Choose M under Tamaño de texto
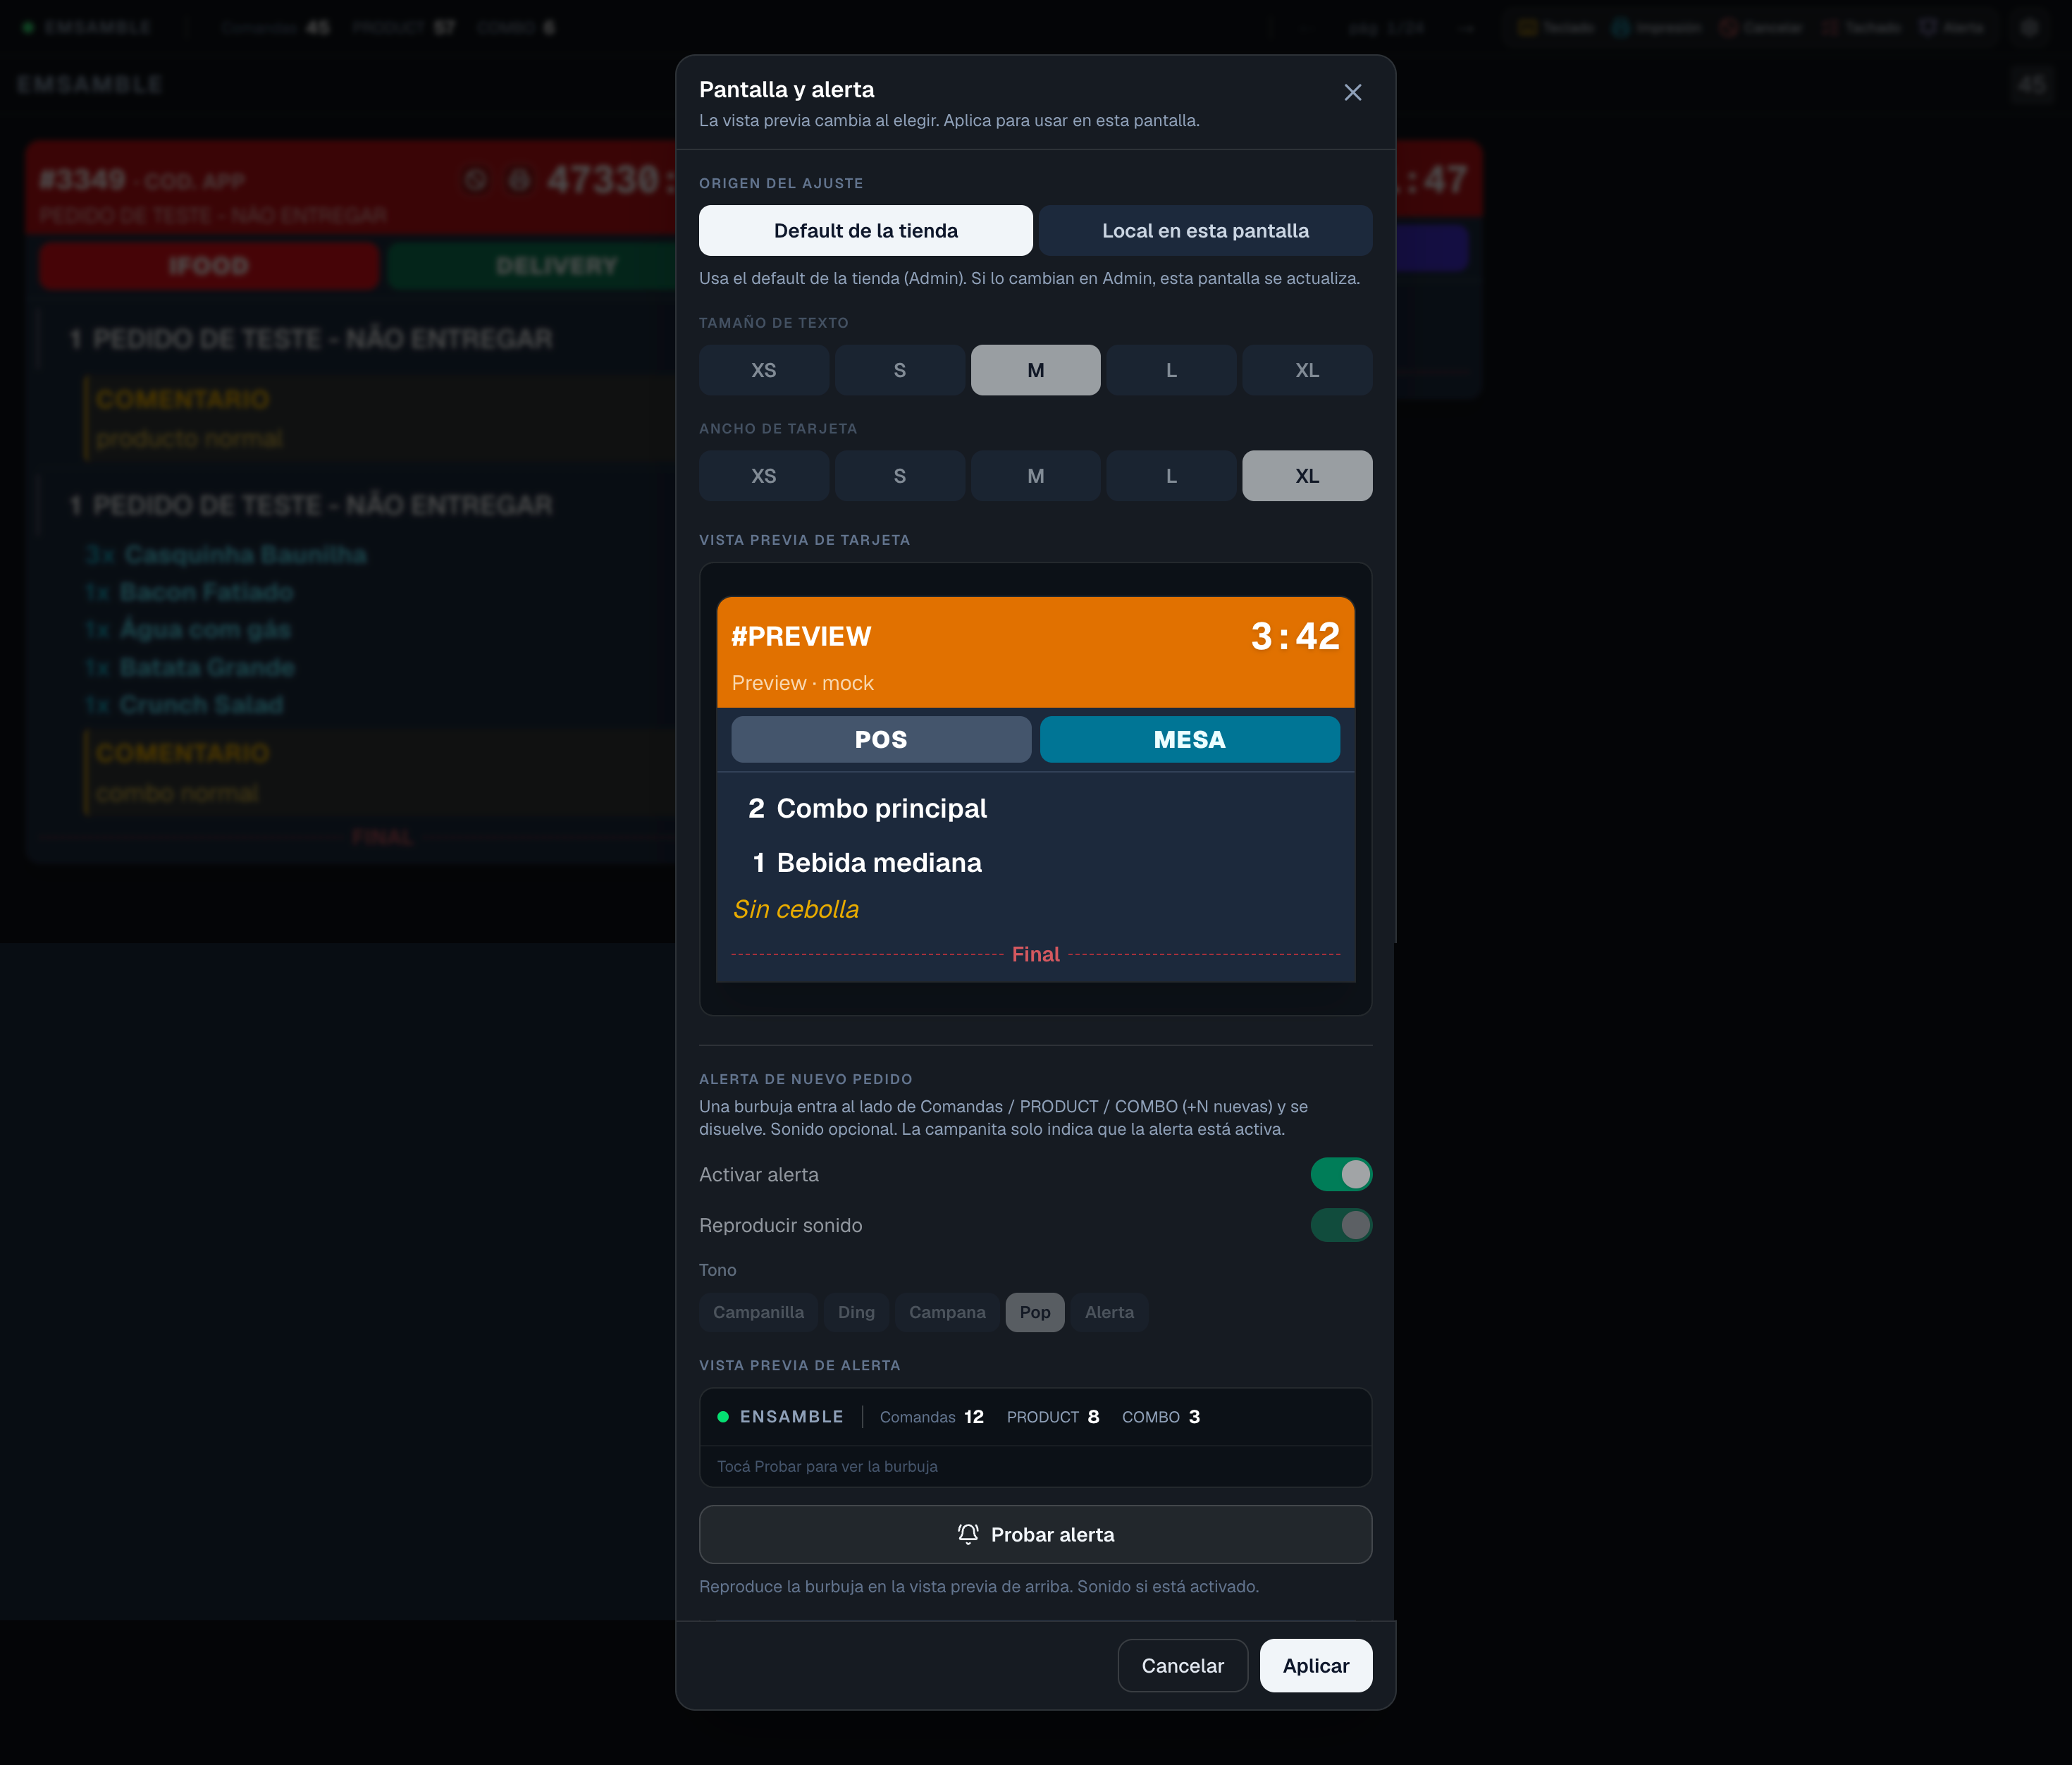Viewport: 2072px width, 1765px height. (x=1035, y=370)
